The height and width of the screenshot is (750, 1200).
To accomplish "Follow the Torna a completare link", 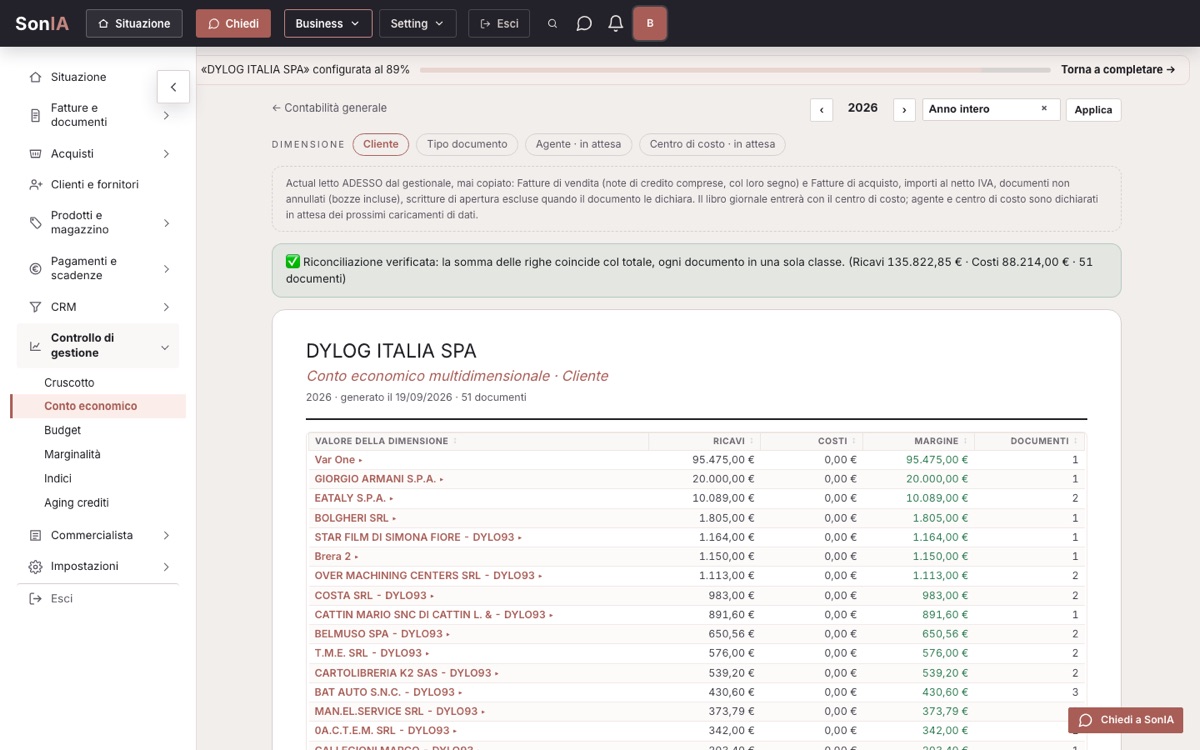I will pyautogui.click(x=1118, y=70).
